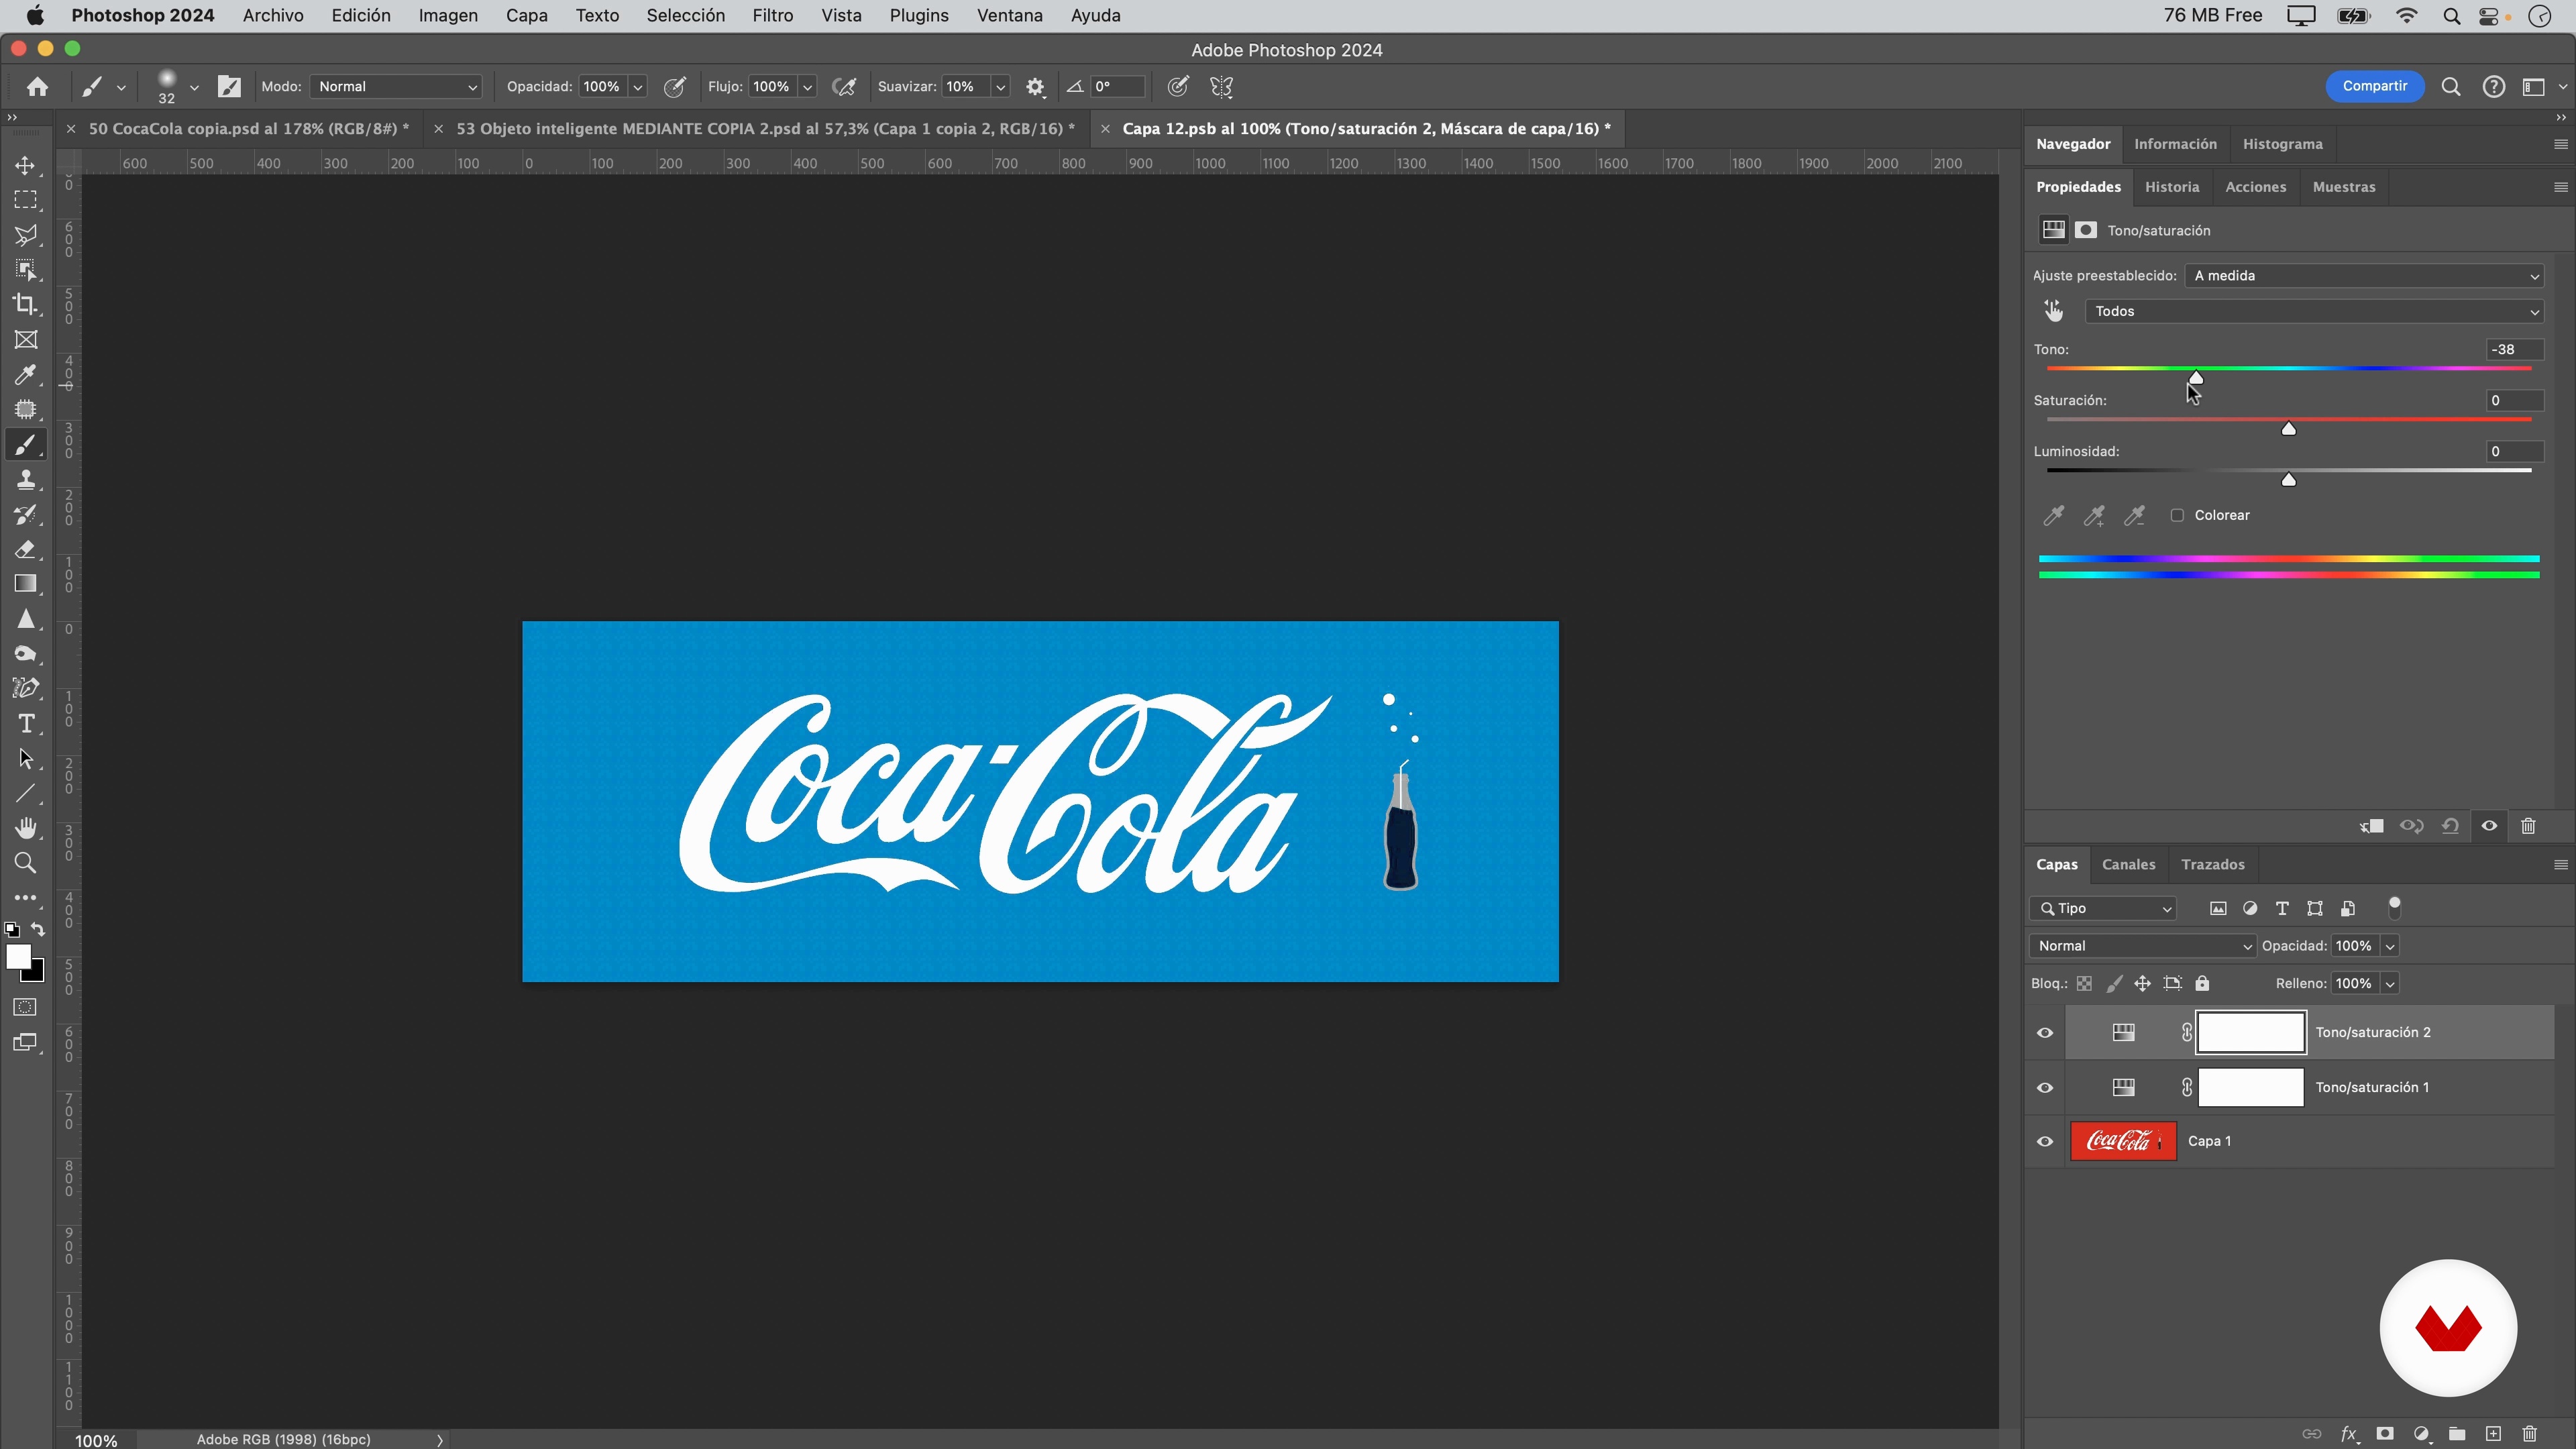
Task: Select the Frame tool
Action: (x=25, y=339)
